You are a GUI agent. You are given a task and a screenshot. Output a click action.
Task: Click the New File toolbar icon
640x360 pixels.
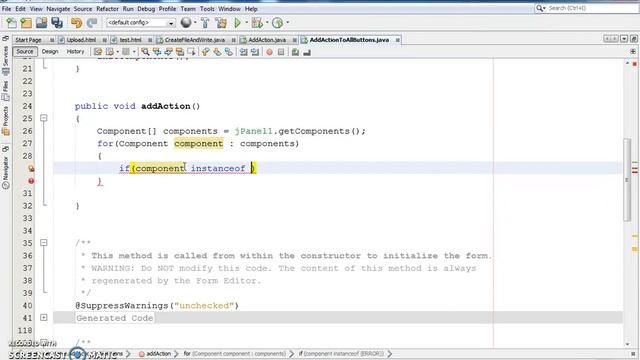point(11,23)
